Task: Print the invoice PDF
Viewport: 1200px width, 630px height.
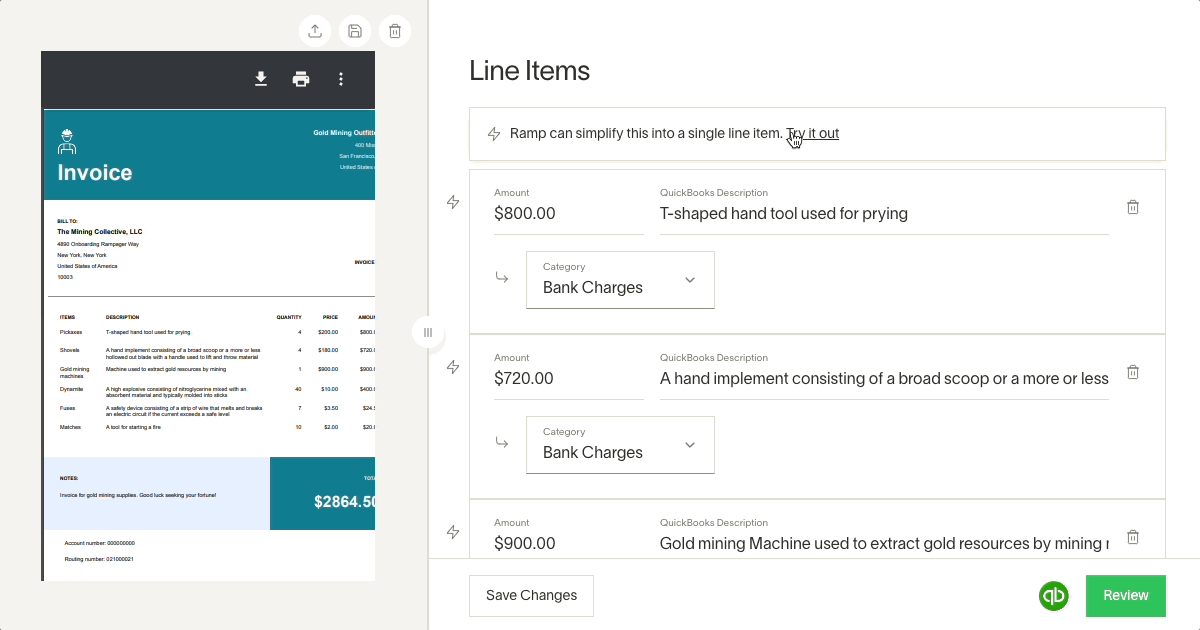Action: click(x=301, y=79)
